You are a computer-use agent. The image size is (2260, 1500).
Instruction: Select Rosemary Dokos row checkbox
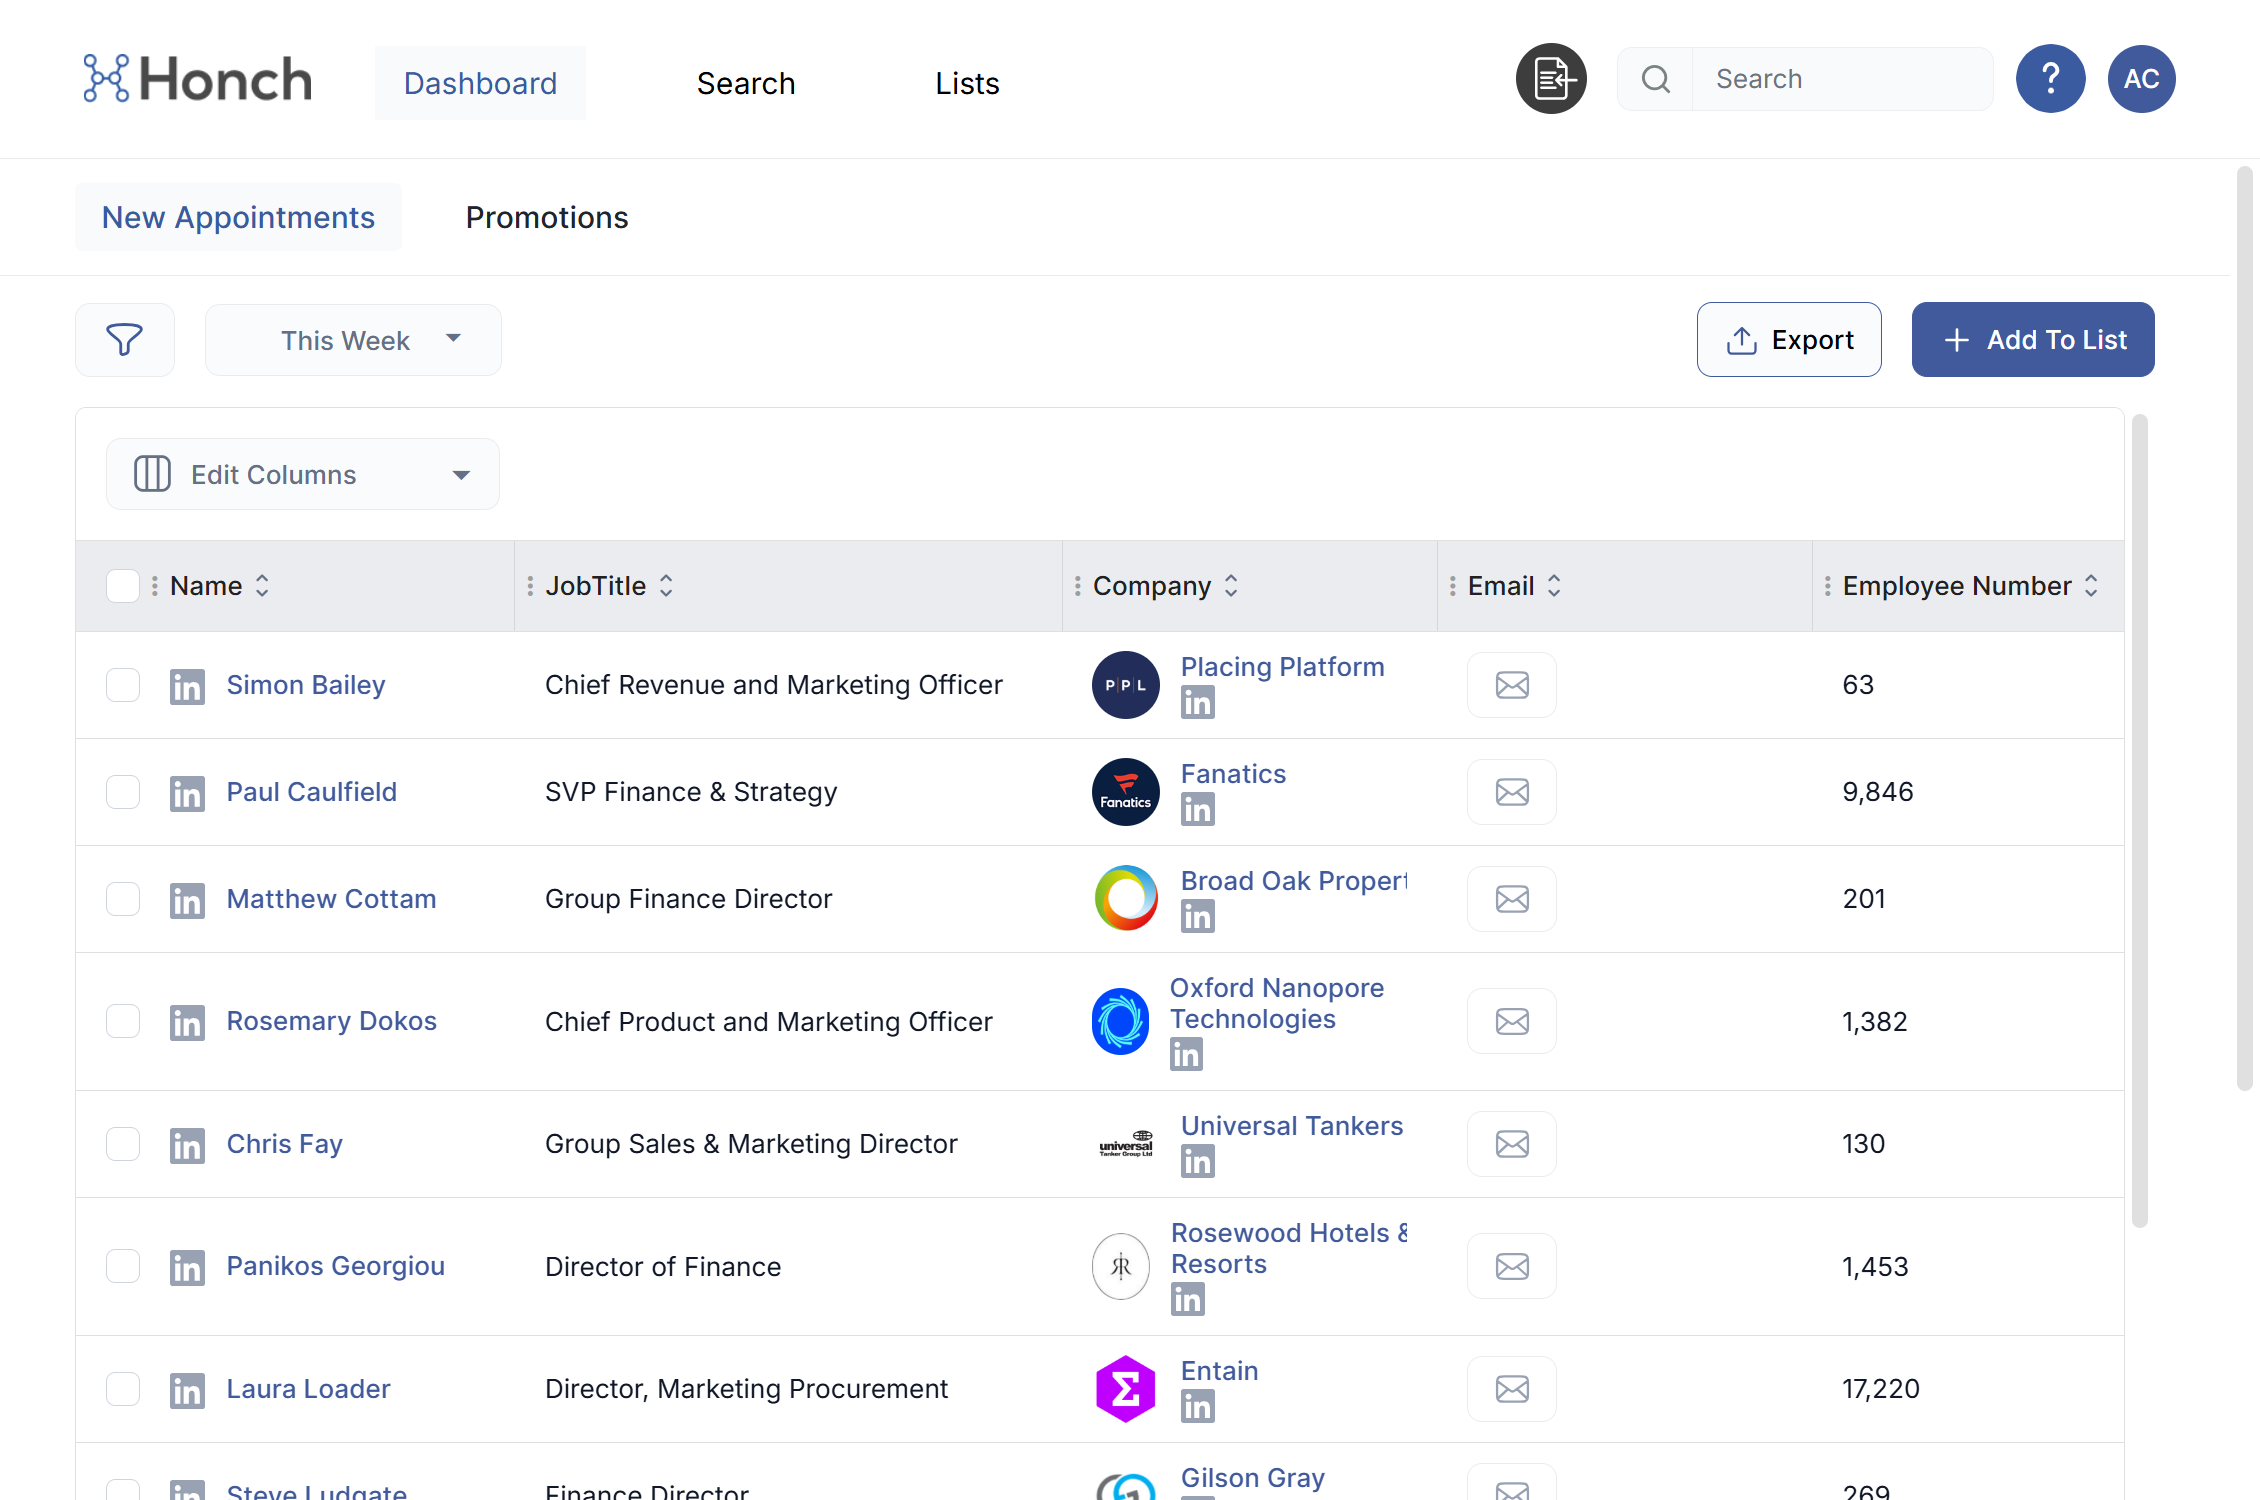coord(123,1021)
